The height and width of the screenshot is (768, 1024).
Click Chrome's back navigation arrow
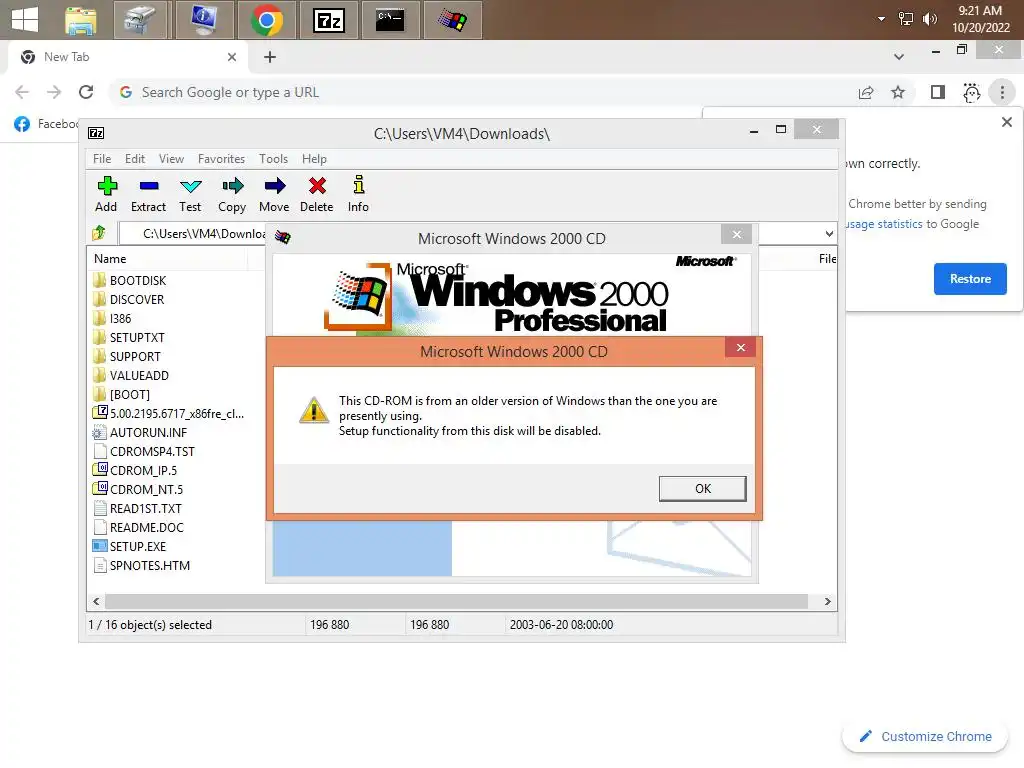coord(22,92)
